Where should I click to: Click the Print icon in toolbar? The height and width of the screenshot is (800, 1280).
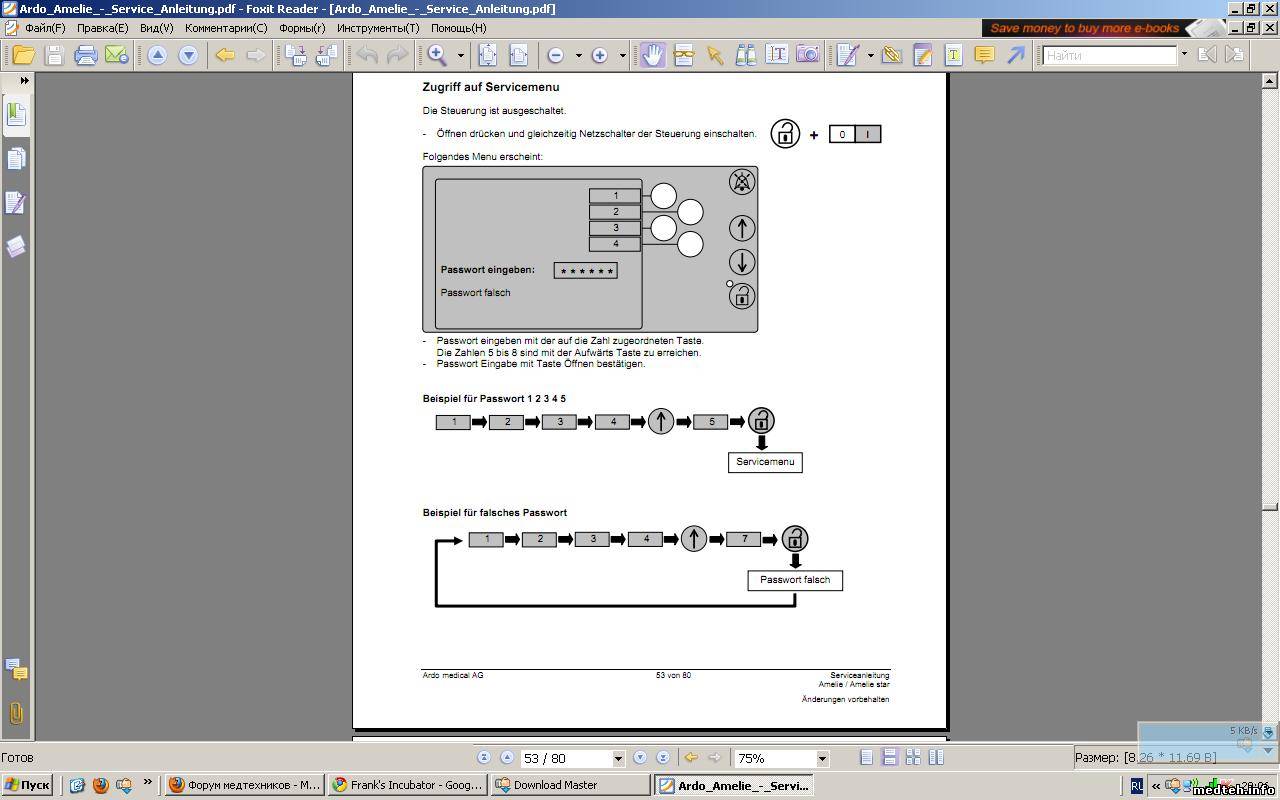[85, 55]
